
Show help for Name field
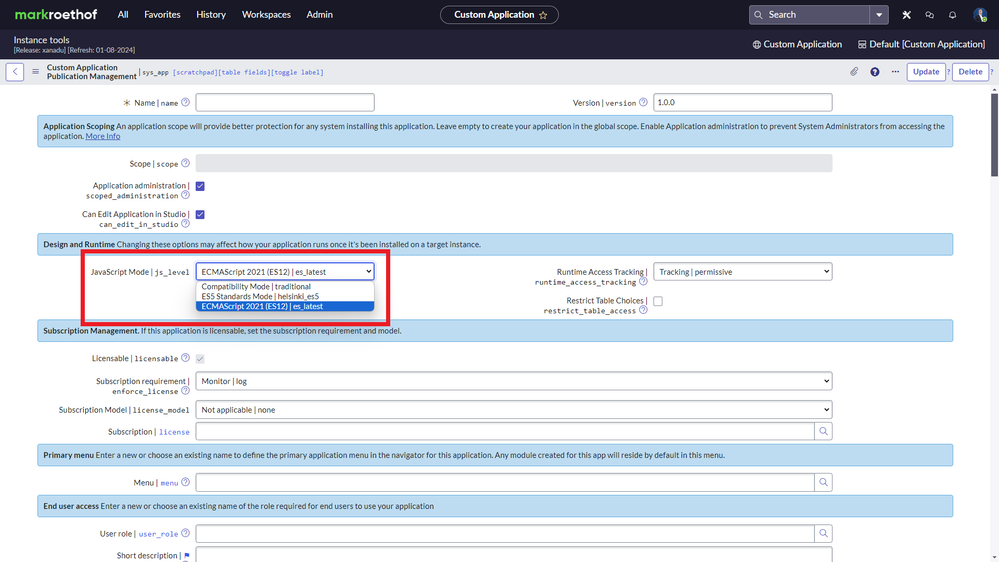pos(185,102)
